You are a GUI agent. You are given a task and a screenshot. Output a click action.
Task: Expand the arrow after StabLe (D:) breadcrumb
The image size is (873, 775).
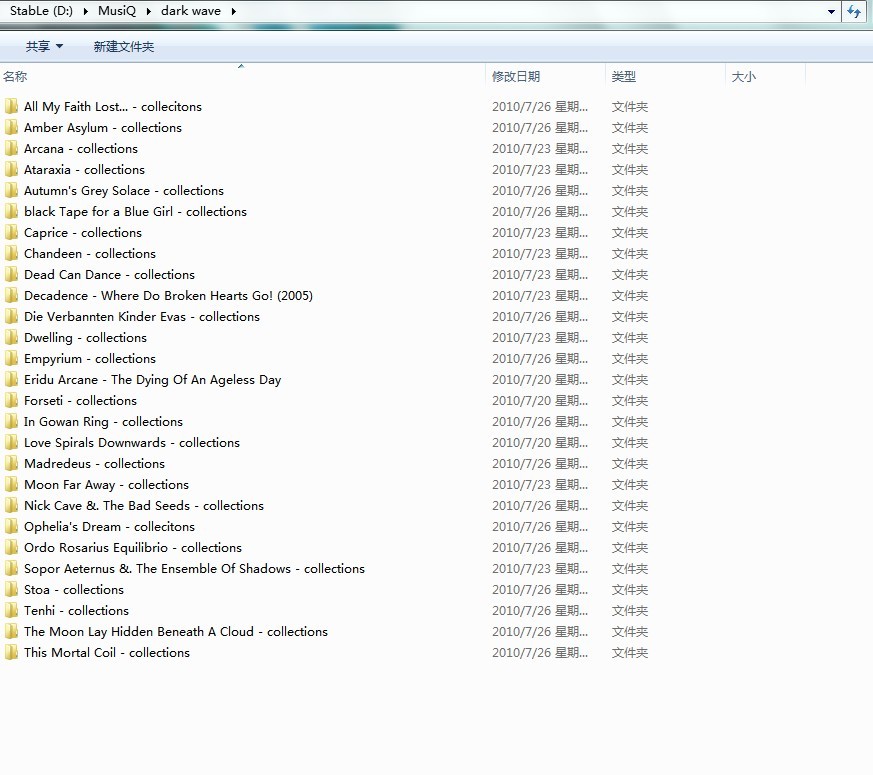[86, 11]
